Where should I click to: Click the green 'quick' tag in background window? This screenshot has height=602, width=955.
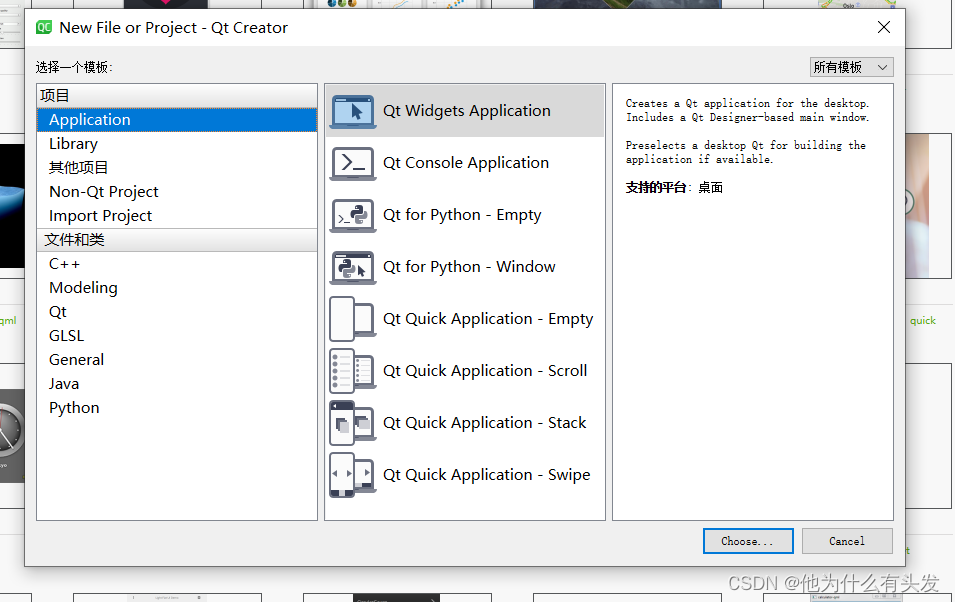coord(923,320)
